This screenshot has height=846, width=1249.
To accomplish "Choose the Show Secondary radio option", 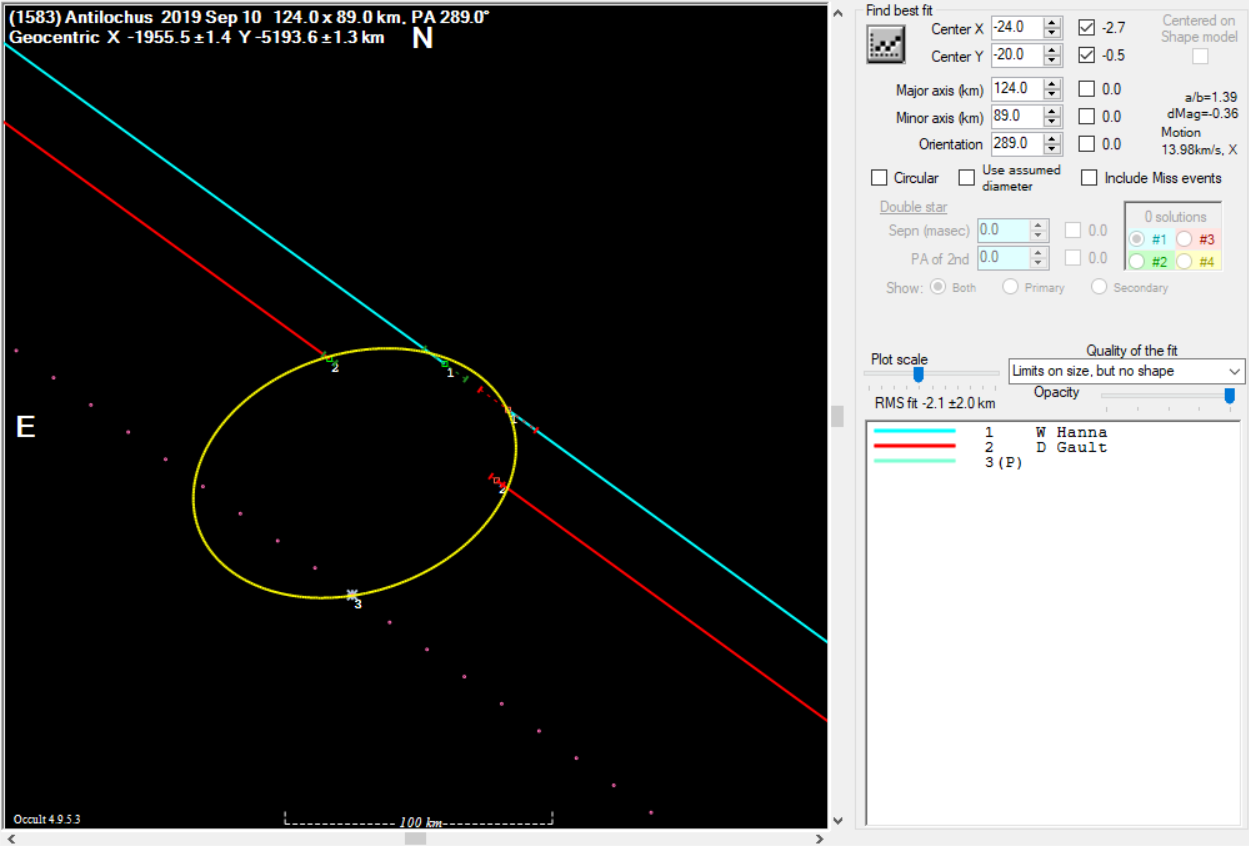I will point(1098,287).
